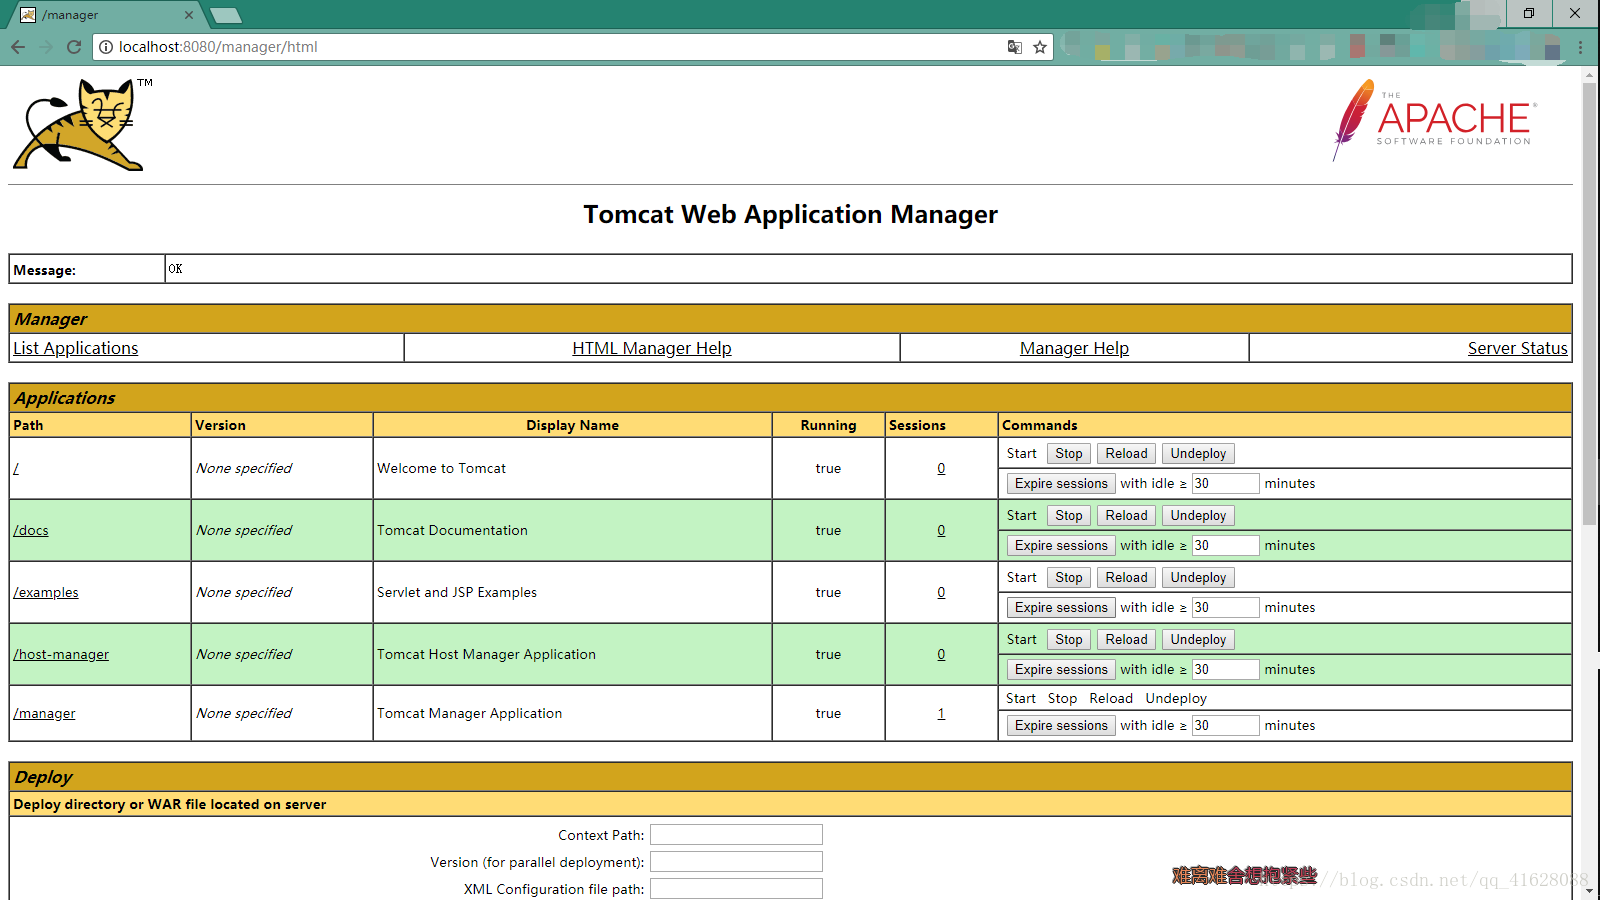Edit idle minutes field for /docs

coord(1225,546)
